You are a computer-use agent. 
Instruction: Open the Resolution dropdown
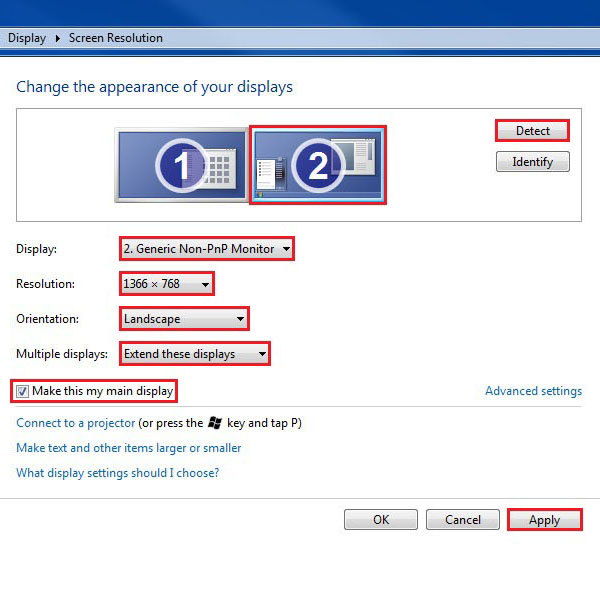[x=166, y=284]
